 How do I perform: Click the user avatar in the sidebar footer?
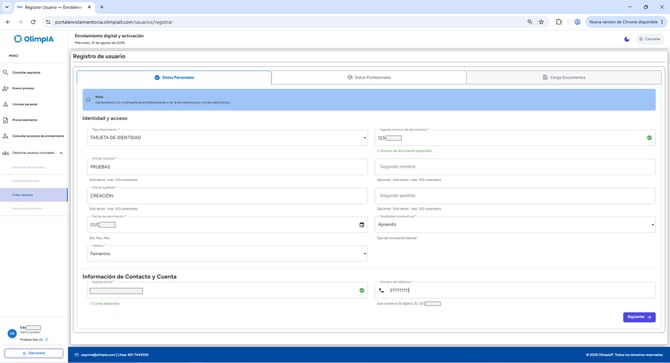12,333
